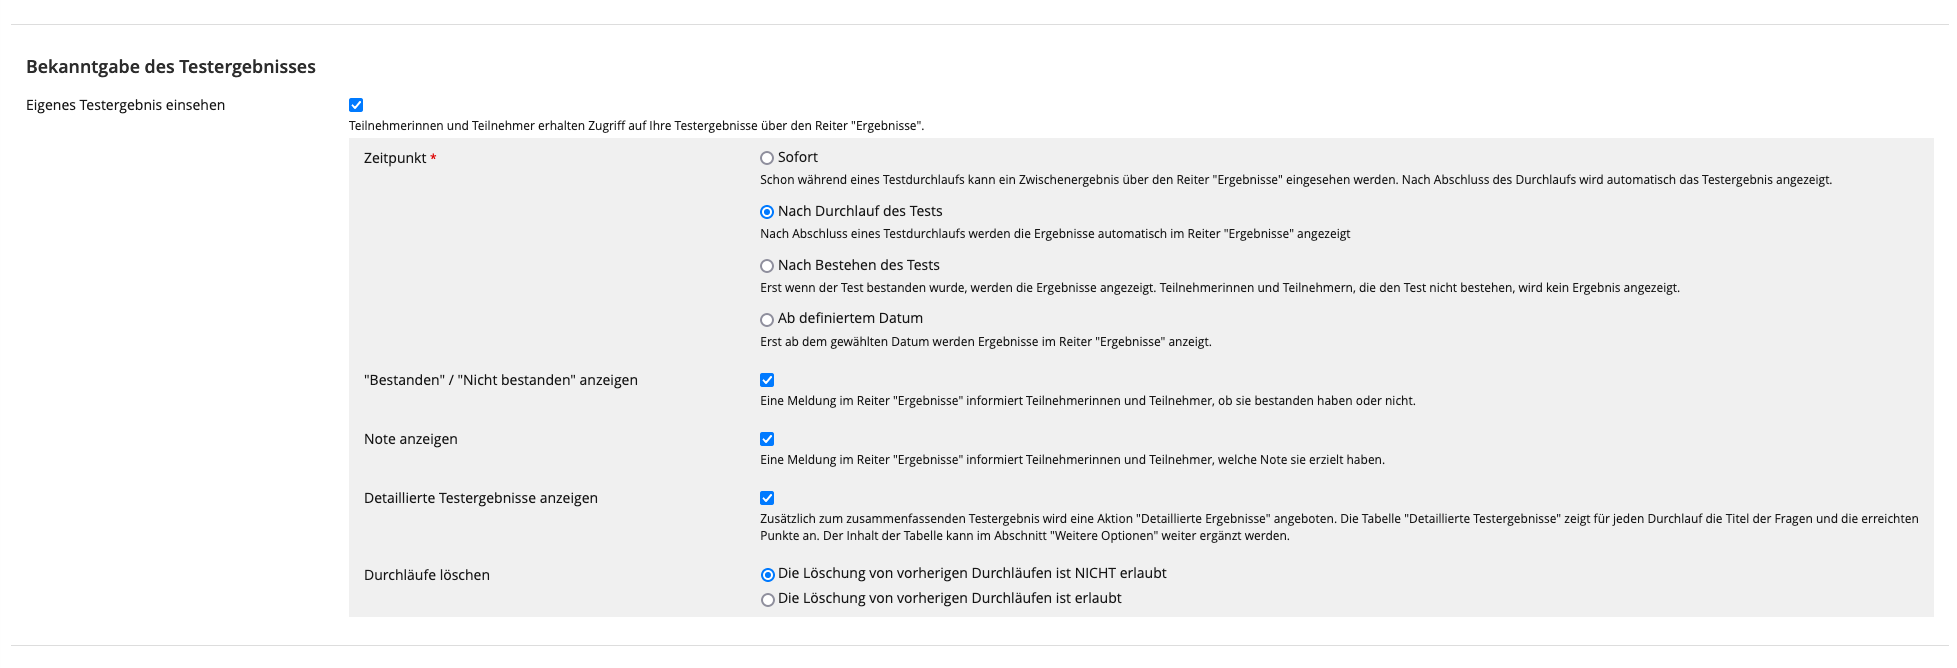Click the Note anzeigen field label

pos(410,439)
